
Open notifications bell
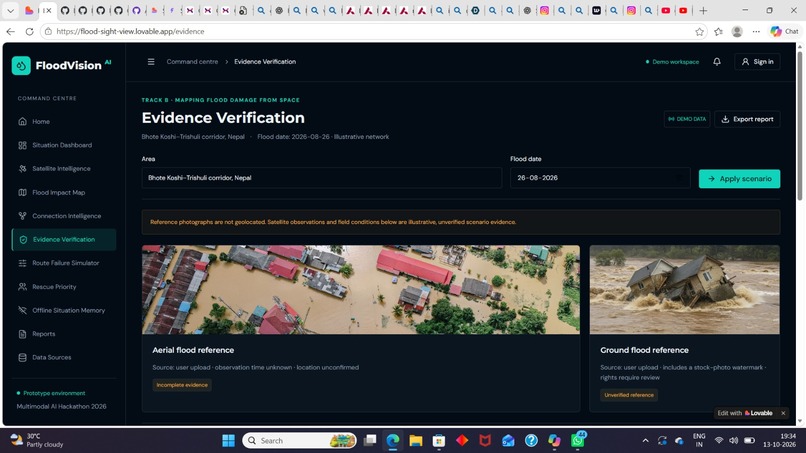tap(717, 62)
